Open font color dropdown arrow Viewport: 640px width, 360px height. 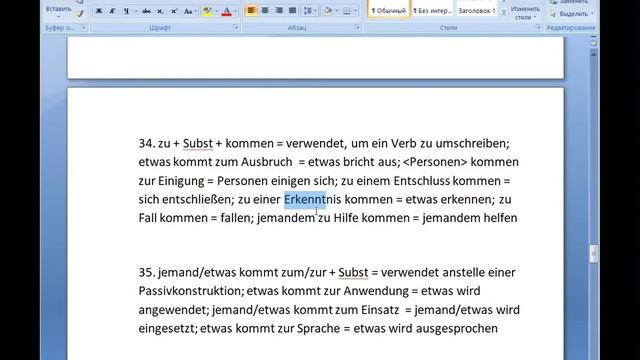236,11
